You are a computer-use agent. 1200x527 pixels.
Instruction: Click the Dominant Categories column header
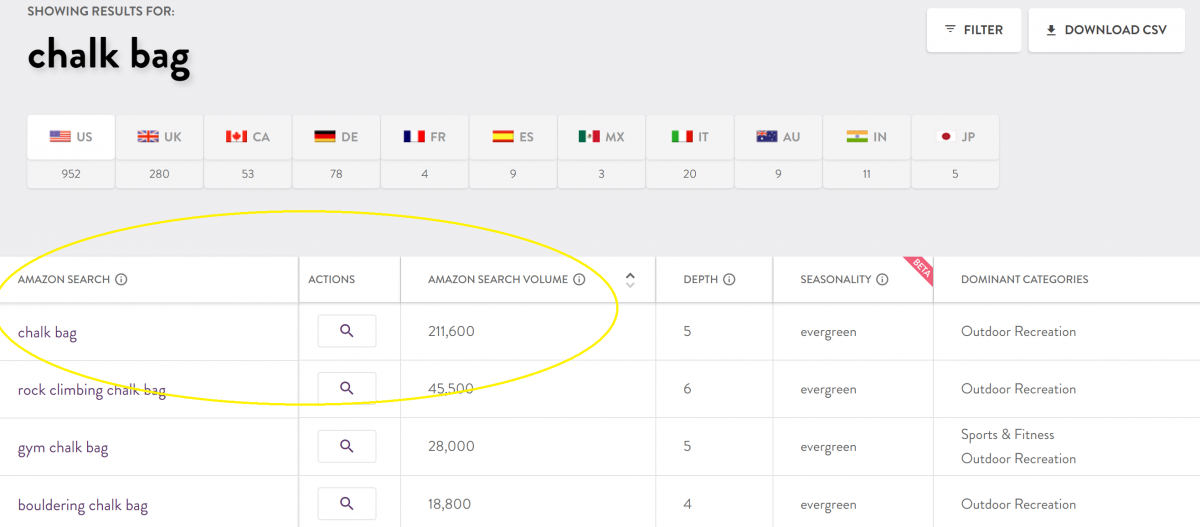pyautogui.click(x=1024, y=280)
